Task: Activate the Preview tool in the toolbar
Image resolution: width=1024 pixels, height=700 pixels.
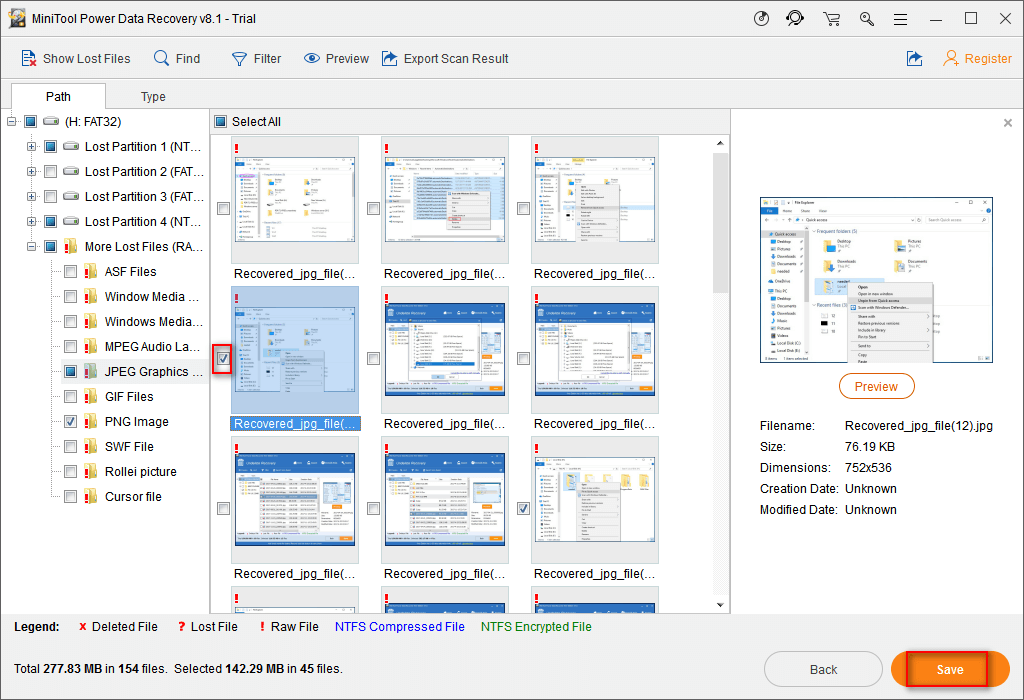Action: pos(336,58)
